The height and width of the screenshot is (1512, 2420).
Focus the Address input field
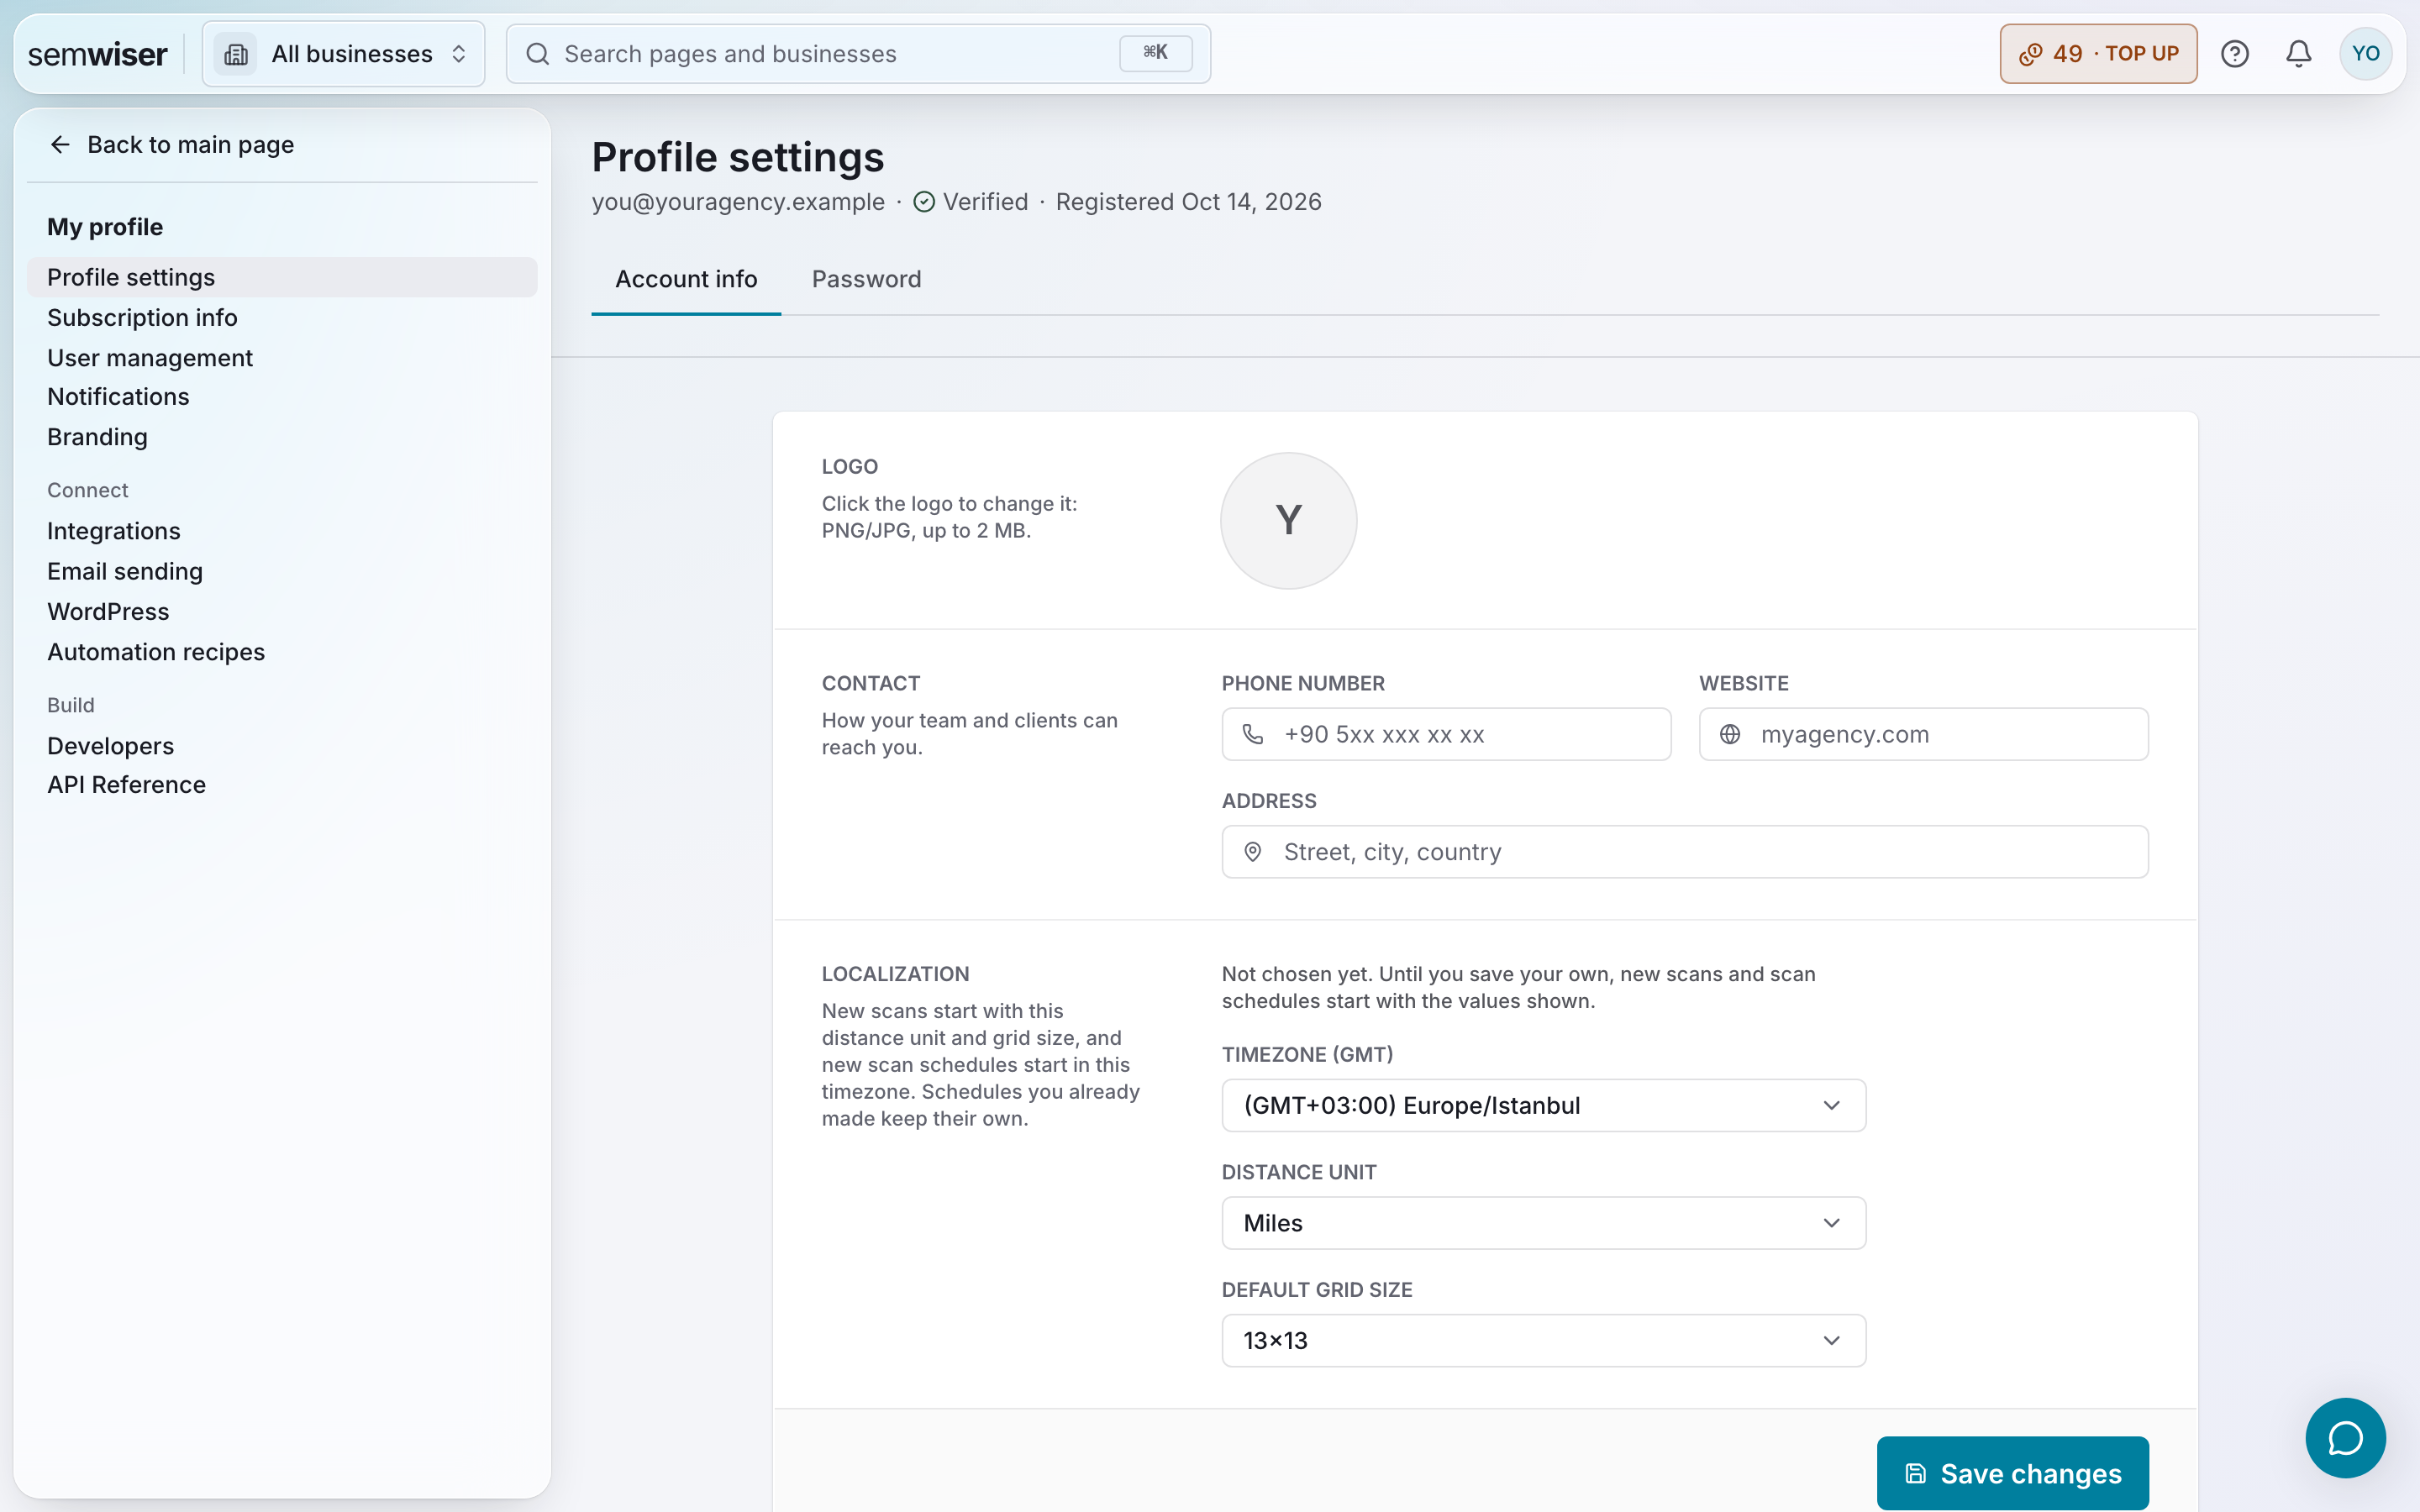click(x=1684, y=852)
